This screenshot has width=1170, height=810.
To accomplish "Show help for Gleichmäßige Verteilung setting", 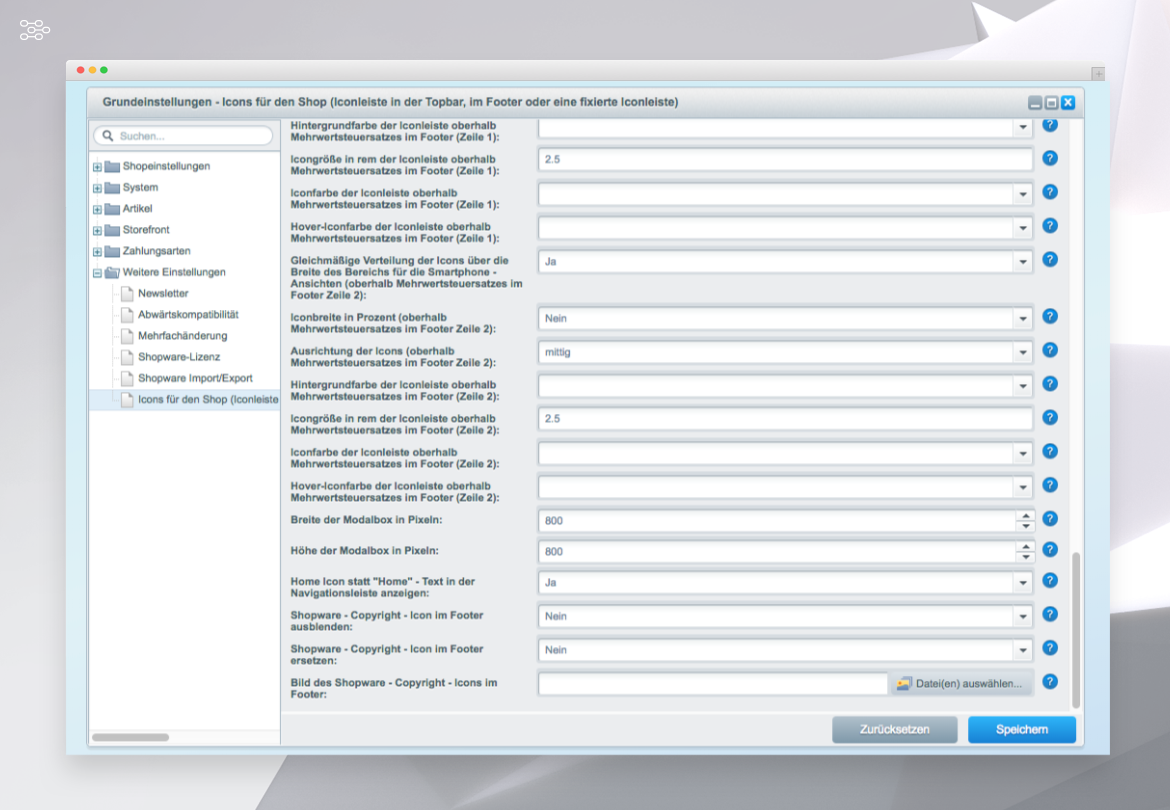I will (x=1050, y=260).
